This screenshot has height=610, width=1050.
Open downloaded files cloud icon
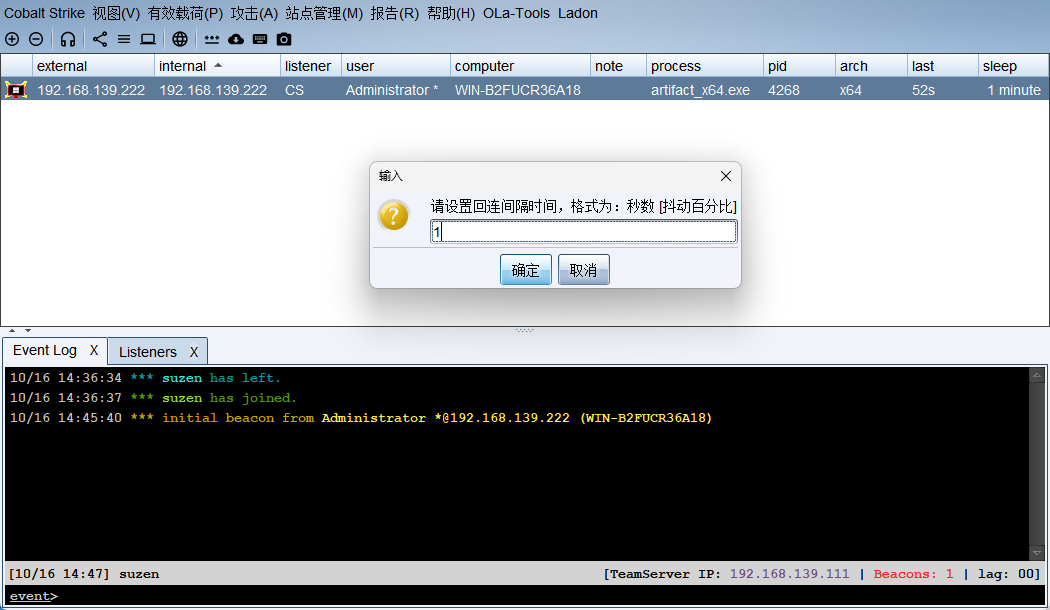pyautogui.click(x=236, y=40)
